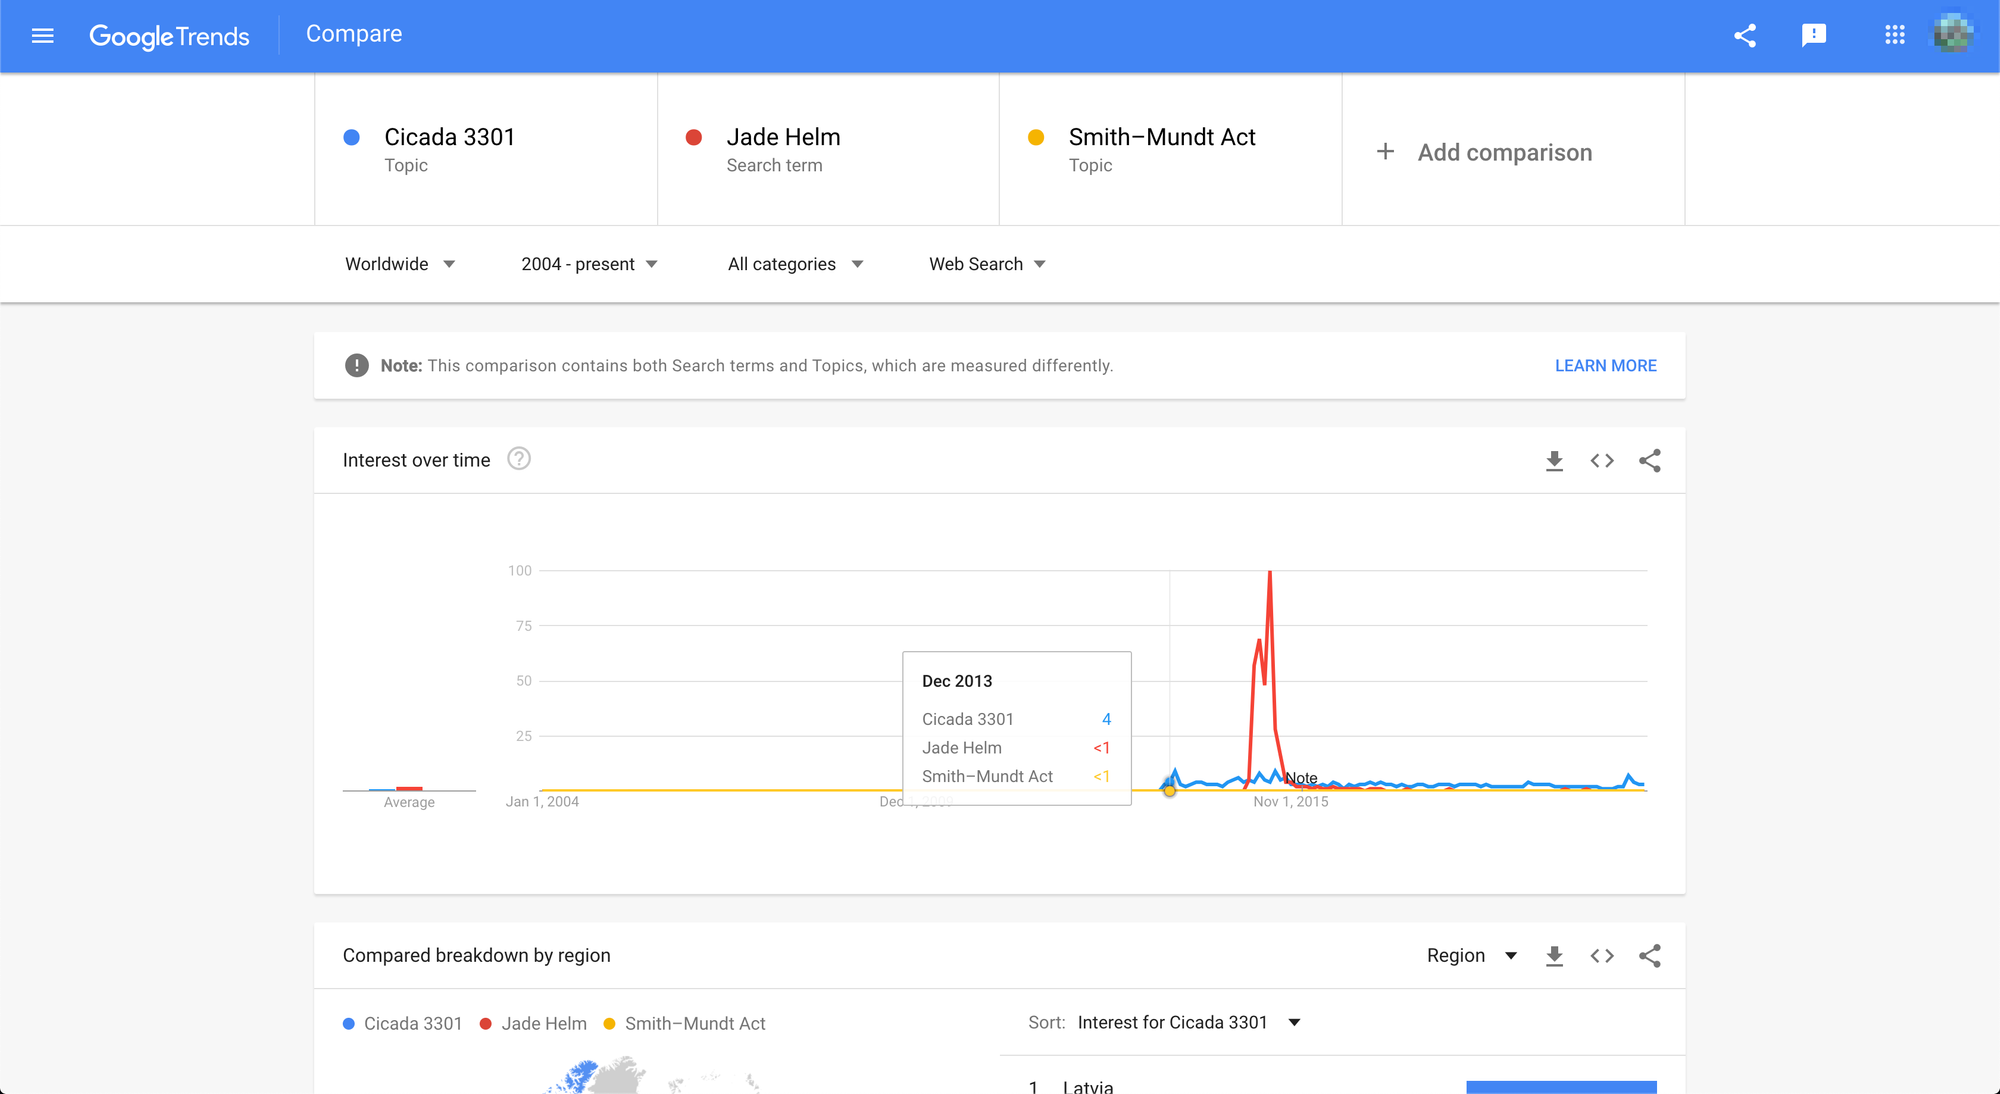
Task: Open the All categories dropdown
Action: click(795, 264)
